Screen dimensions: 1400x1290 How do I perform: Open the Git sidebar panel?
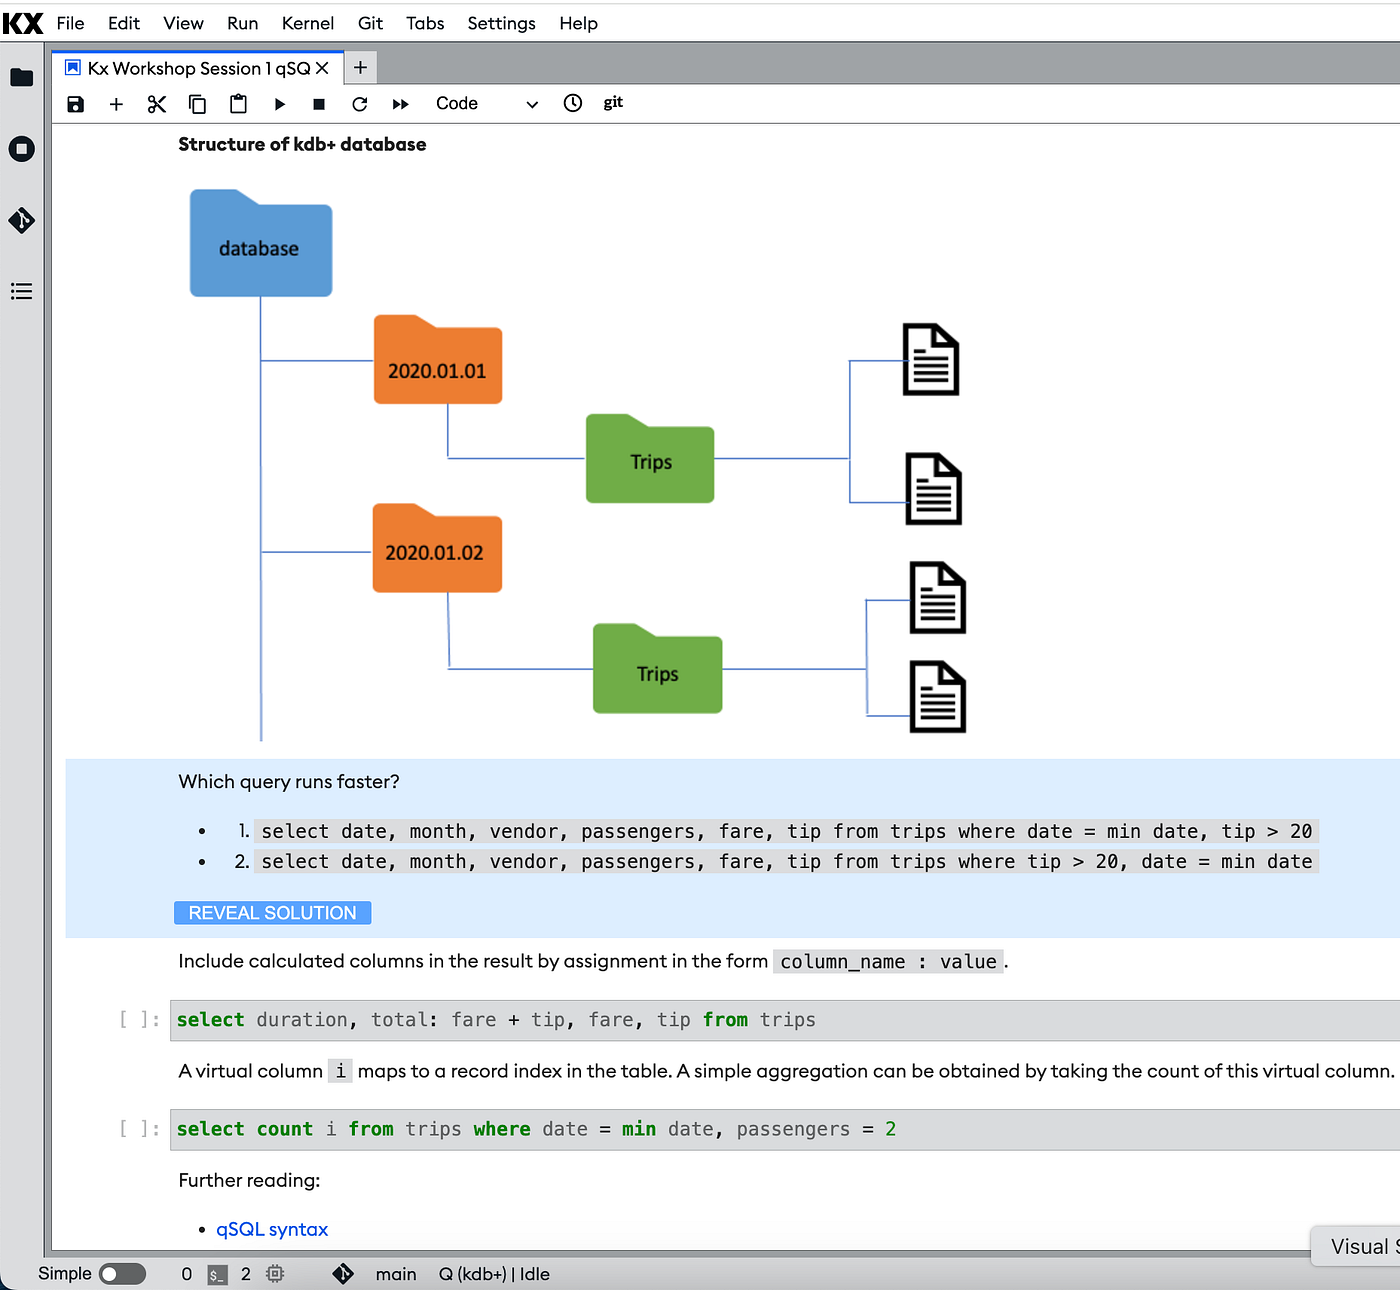22,220
